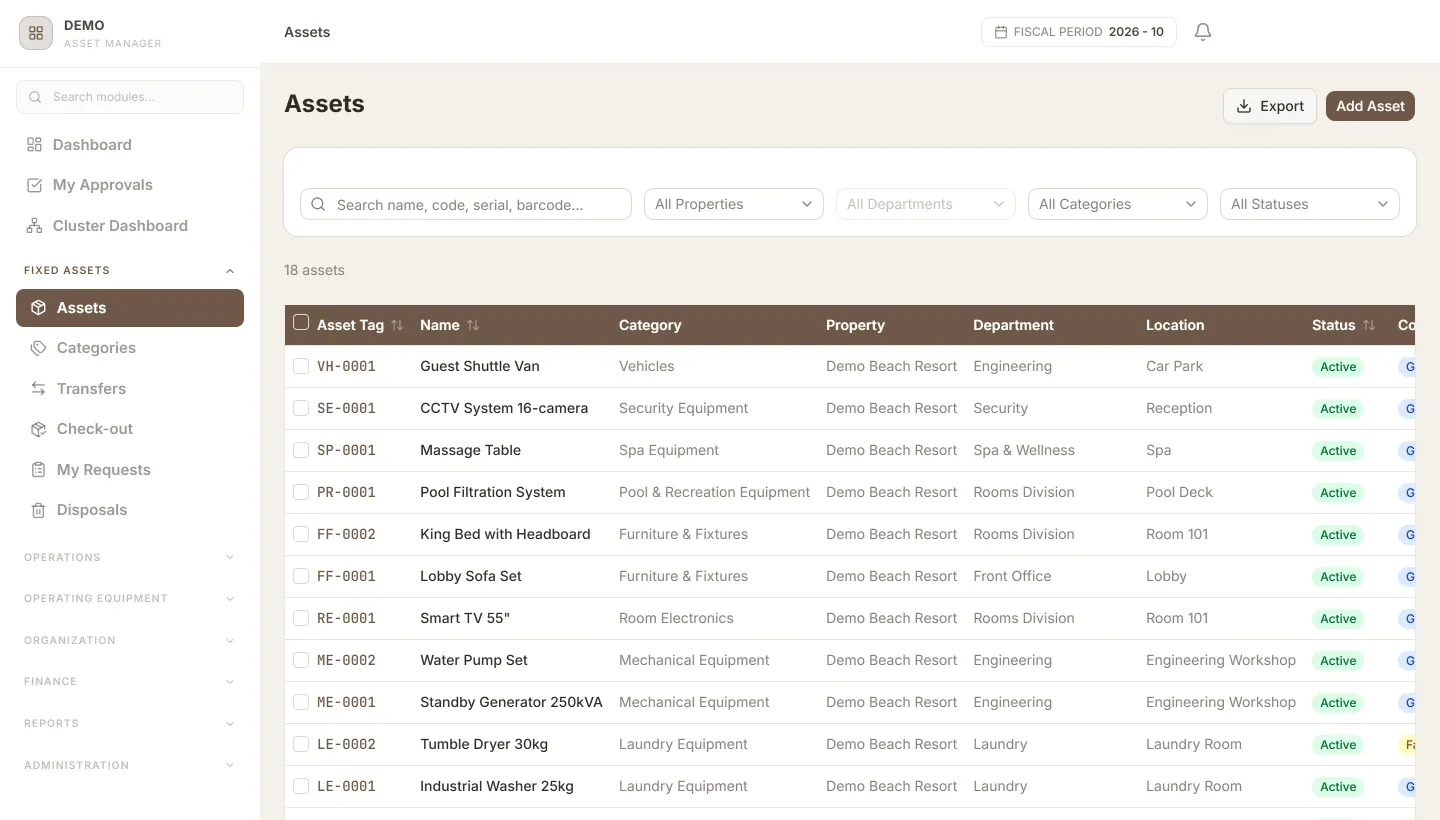Open the All Categories dropdown
Viewport: 1440px width, 820px height.
pyautogui.click(x=1118, y=204)
